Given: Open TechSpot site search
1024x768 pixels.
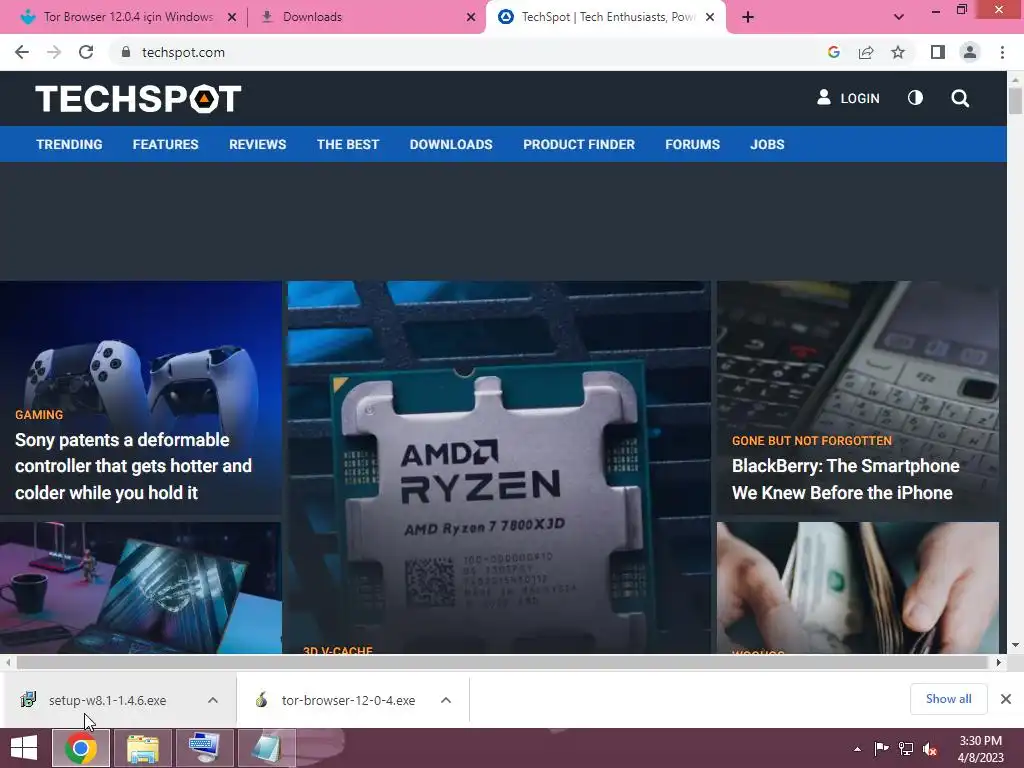Looking at the screenshot, I should 960,98.
